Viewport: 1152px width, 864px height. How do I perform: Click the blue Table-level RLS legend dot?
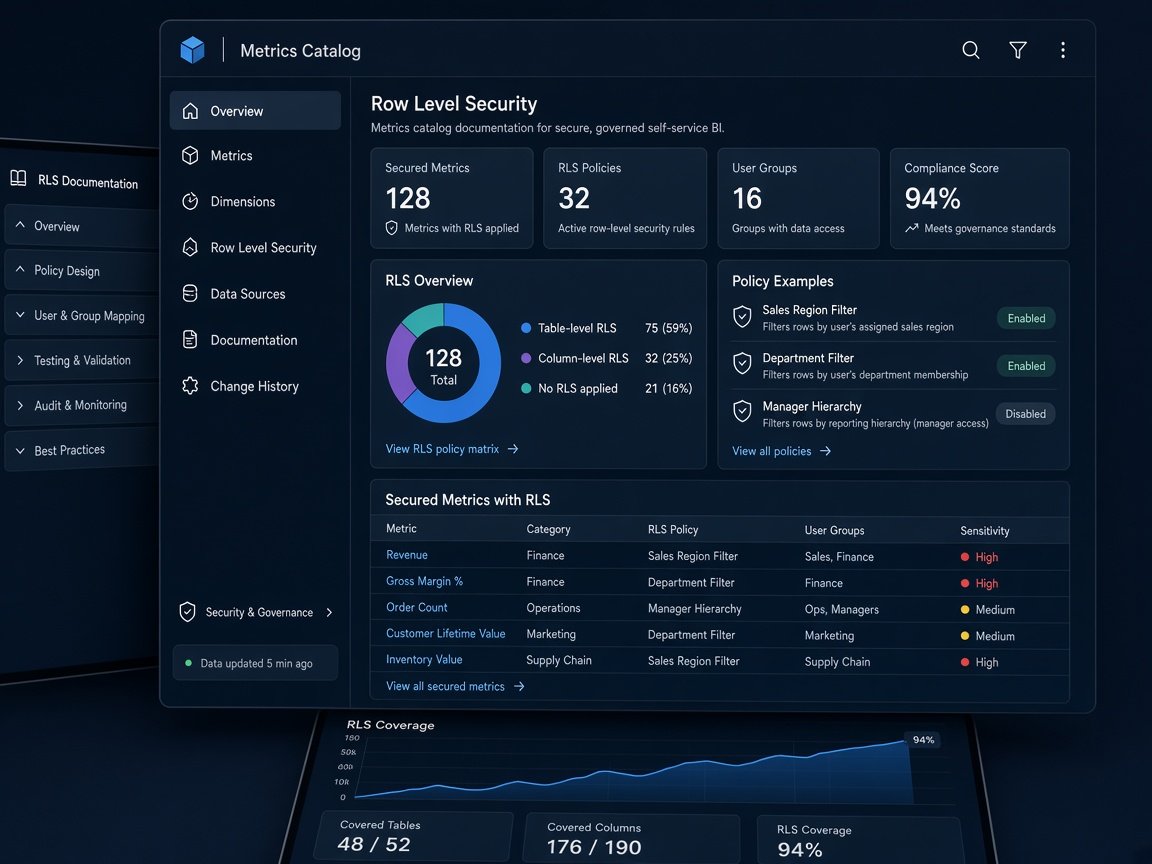click(x=526, y=328)
